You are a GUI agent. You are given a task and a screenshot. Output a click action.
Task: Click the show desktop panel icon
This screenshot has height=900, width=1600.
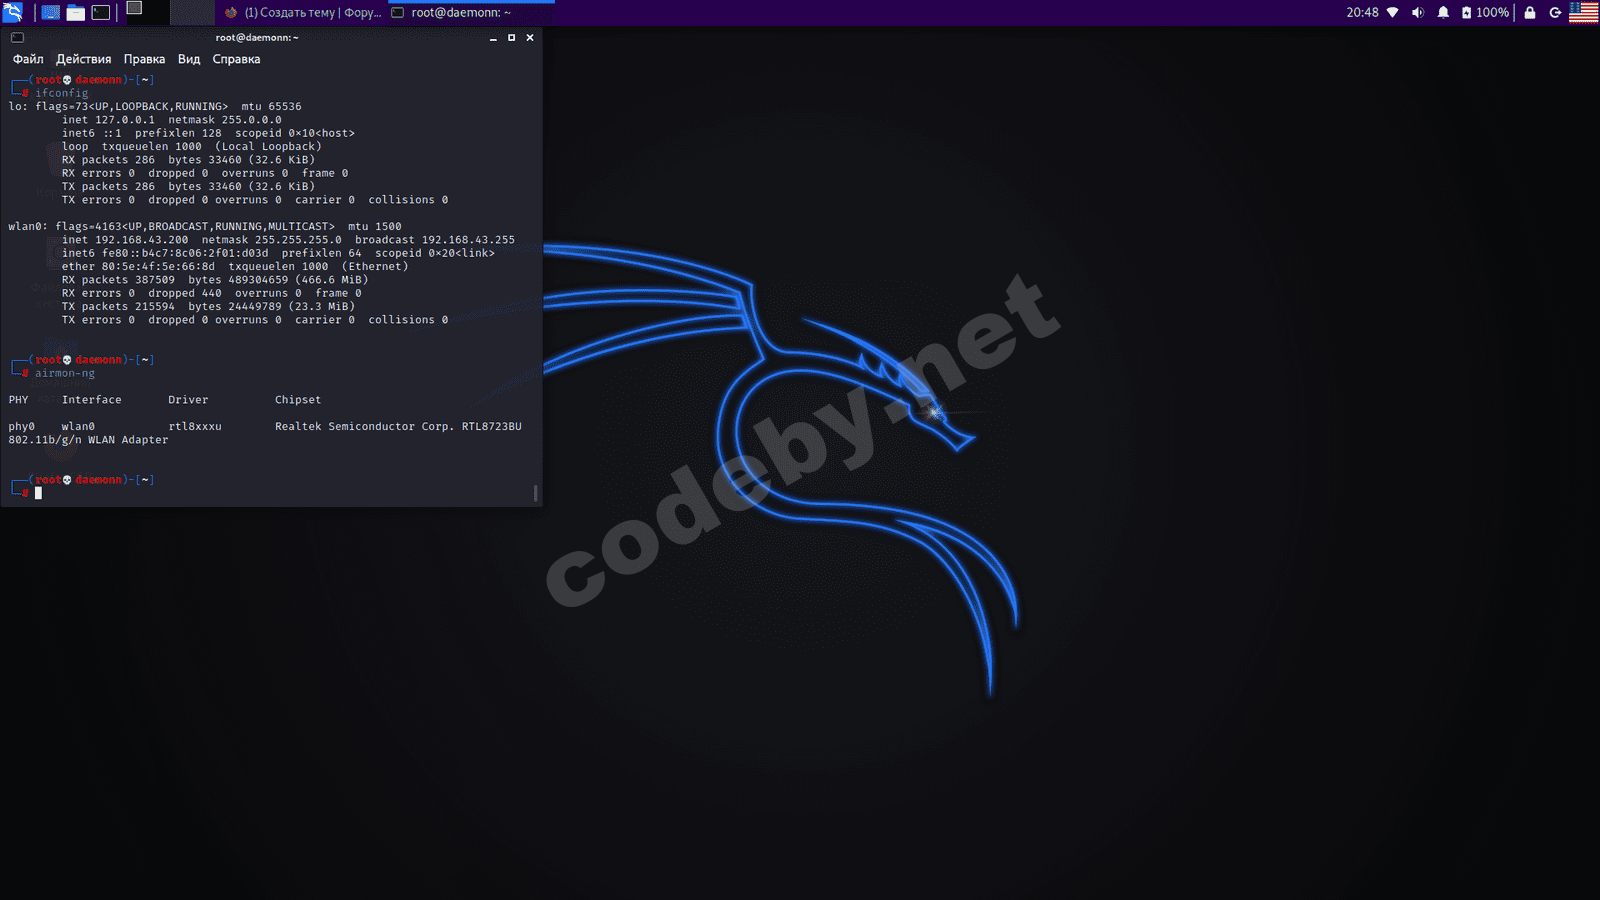click(x=50, y=13)
